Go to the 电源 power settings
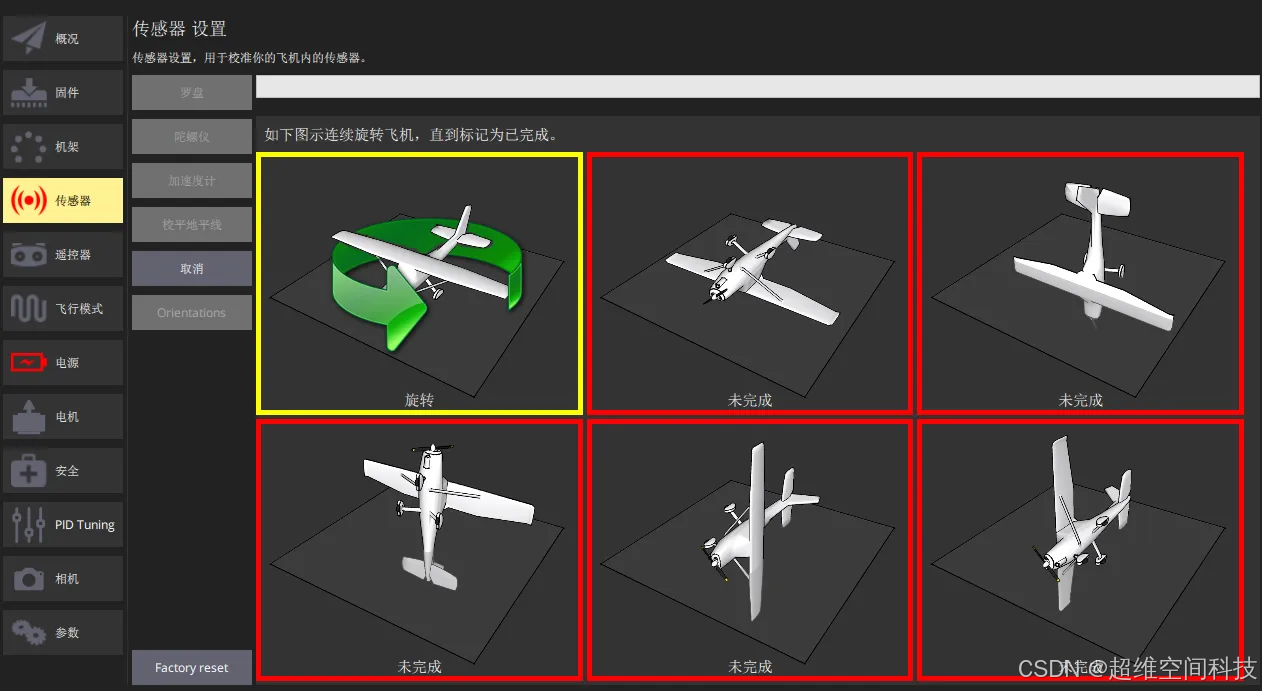The image size is (1262, 691). point(63,362)
